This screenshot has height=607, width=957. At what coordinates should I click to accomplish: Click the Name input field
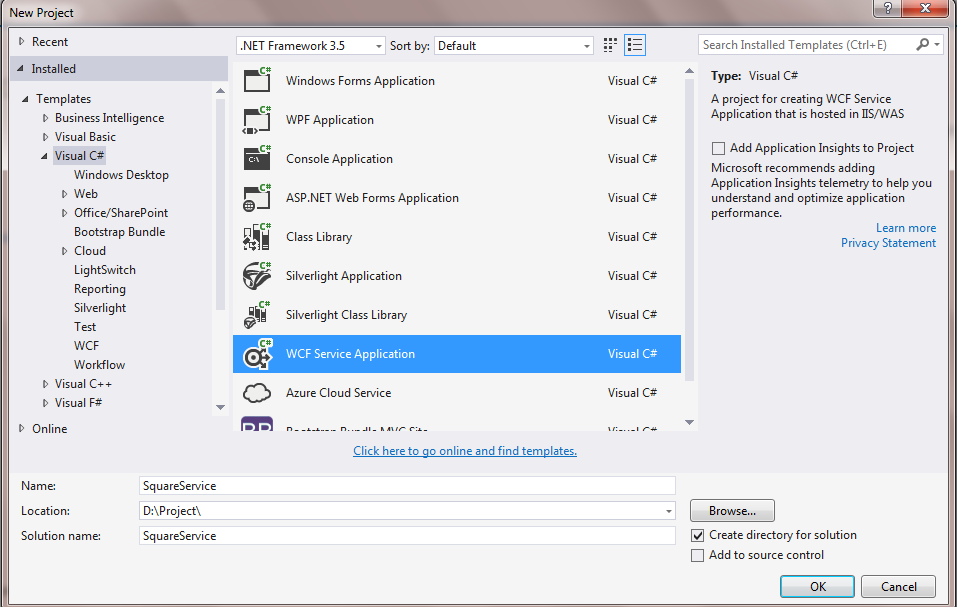pos(407,486)
